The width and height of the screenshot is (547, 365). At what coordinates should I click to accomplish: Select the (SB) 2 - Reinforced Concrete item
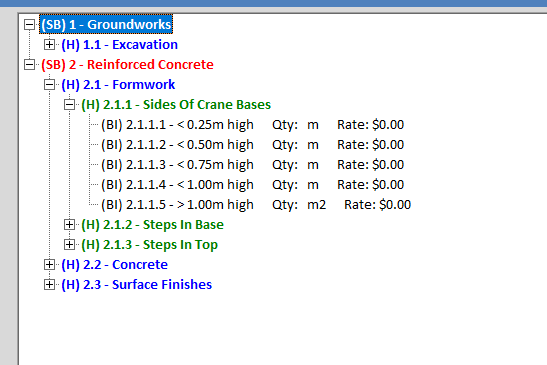[127, 65]
